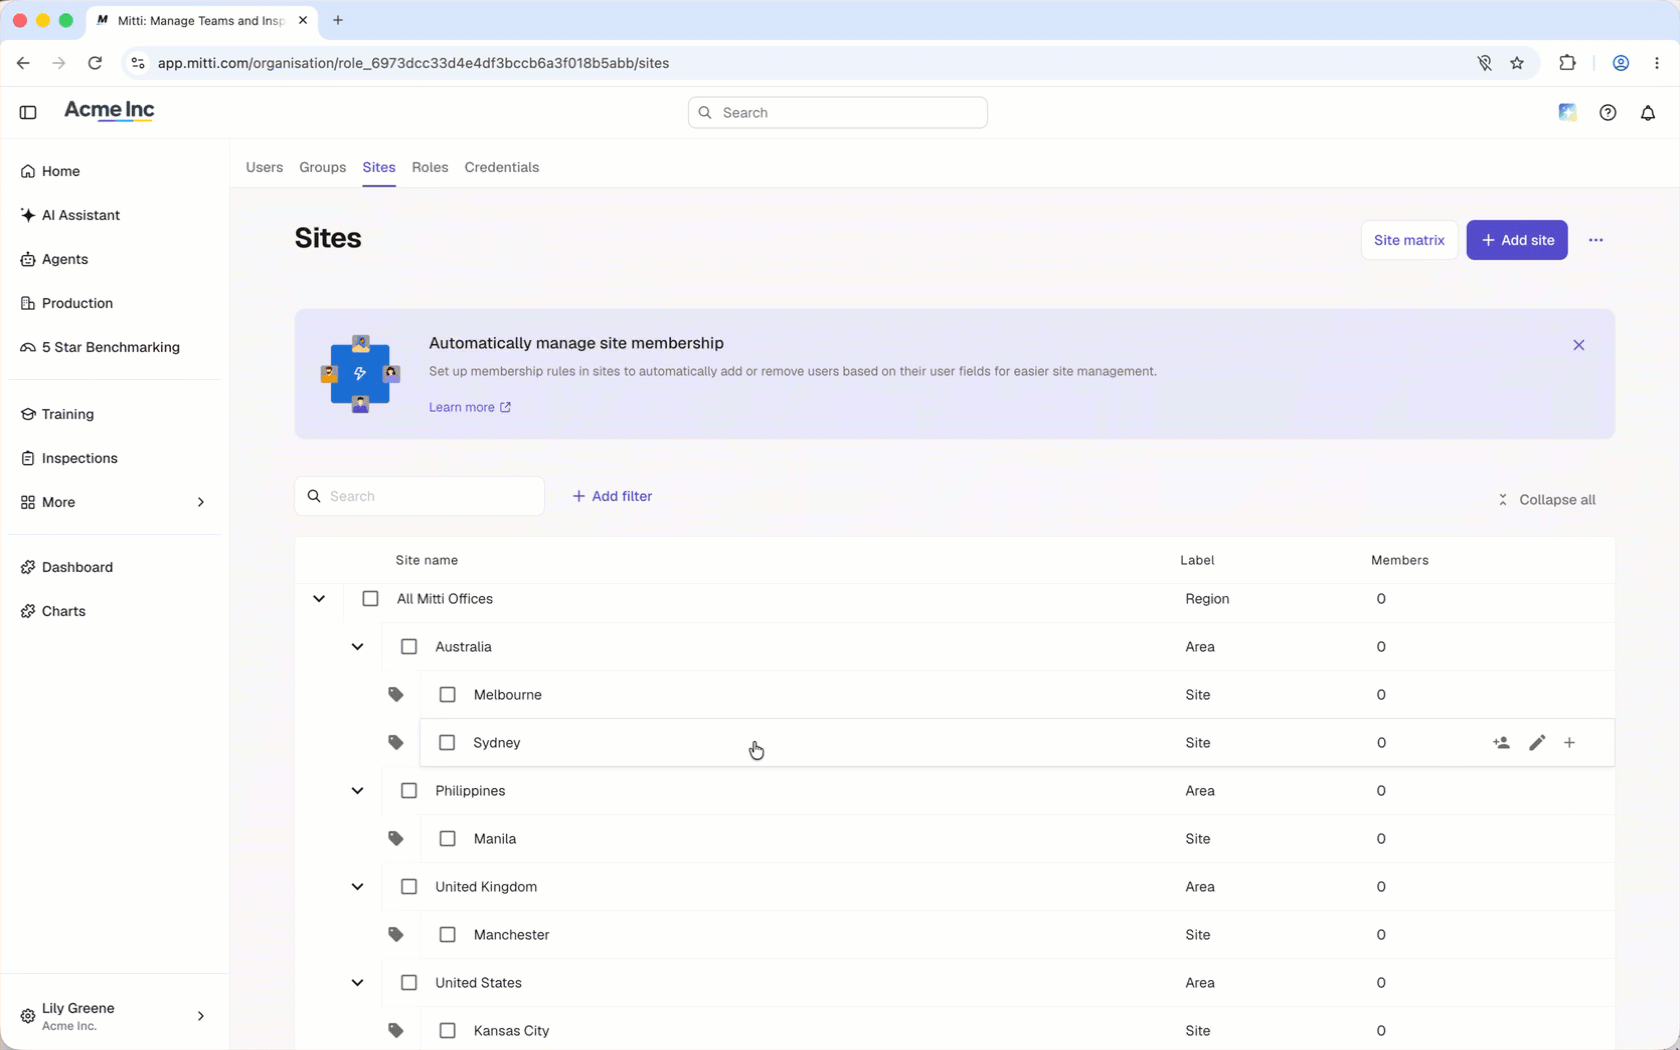The image size is (1680, 1050).
Task: Click the browser address bar URL
Action: tap(413, 63)
